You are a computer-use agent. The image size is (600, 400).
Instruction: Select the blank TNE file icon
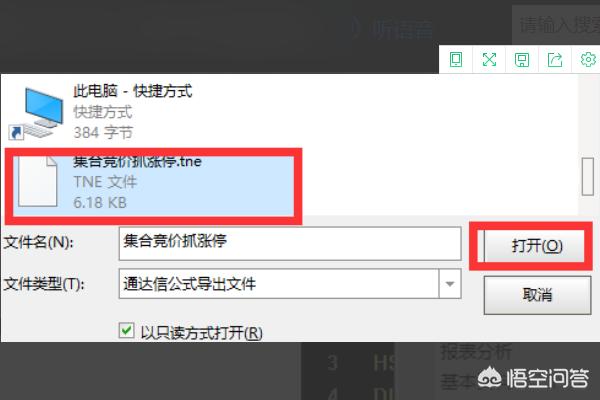[x=38, y=181]
